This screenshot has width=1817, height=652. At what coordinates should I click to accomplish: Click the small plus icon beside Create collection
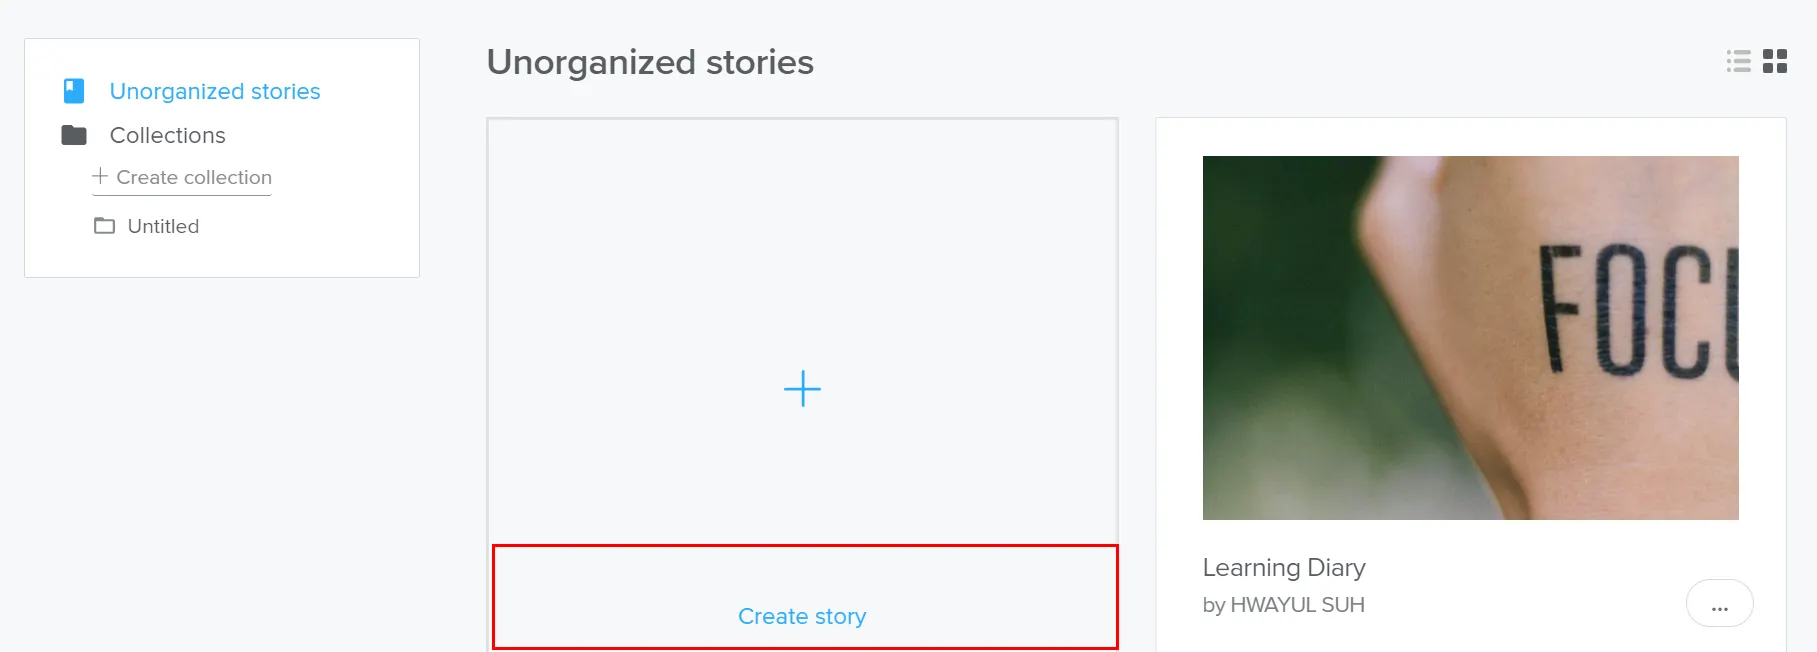[100, 176]
